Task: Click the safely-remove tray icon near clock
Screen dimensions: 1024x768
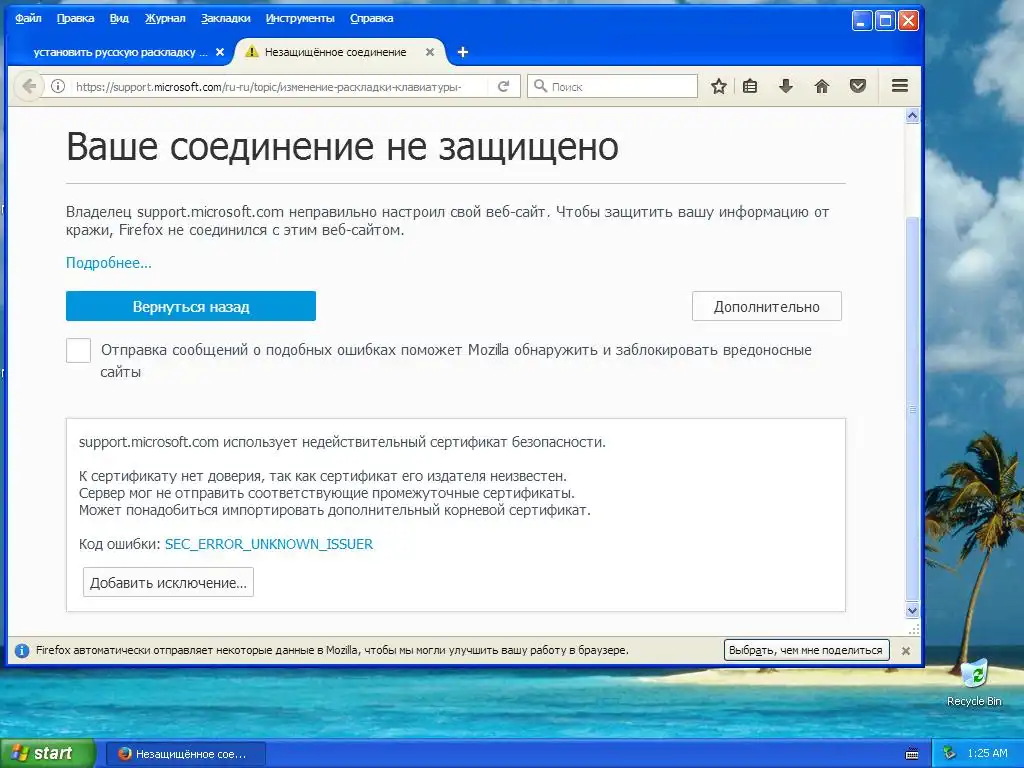Action: (950, 753)
